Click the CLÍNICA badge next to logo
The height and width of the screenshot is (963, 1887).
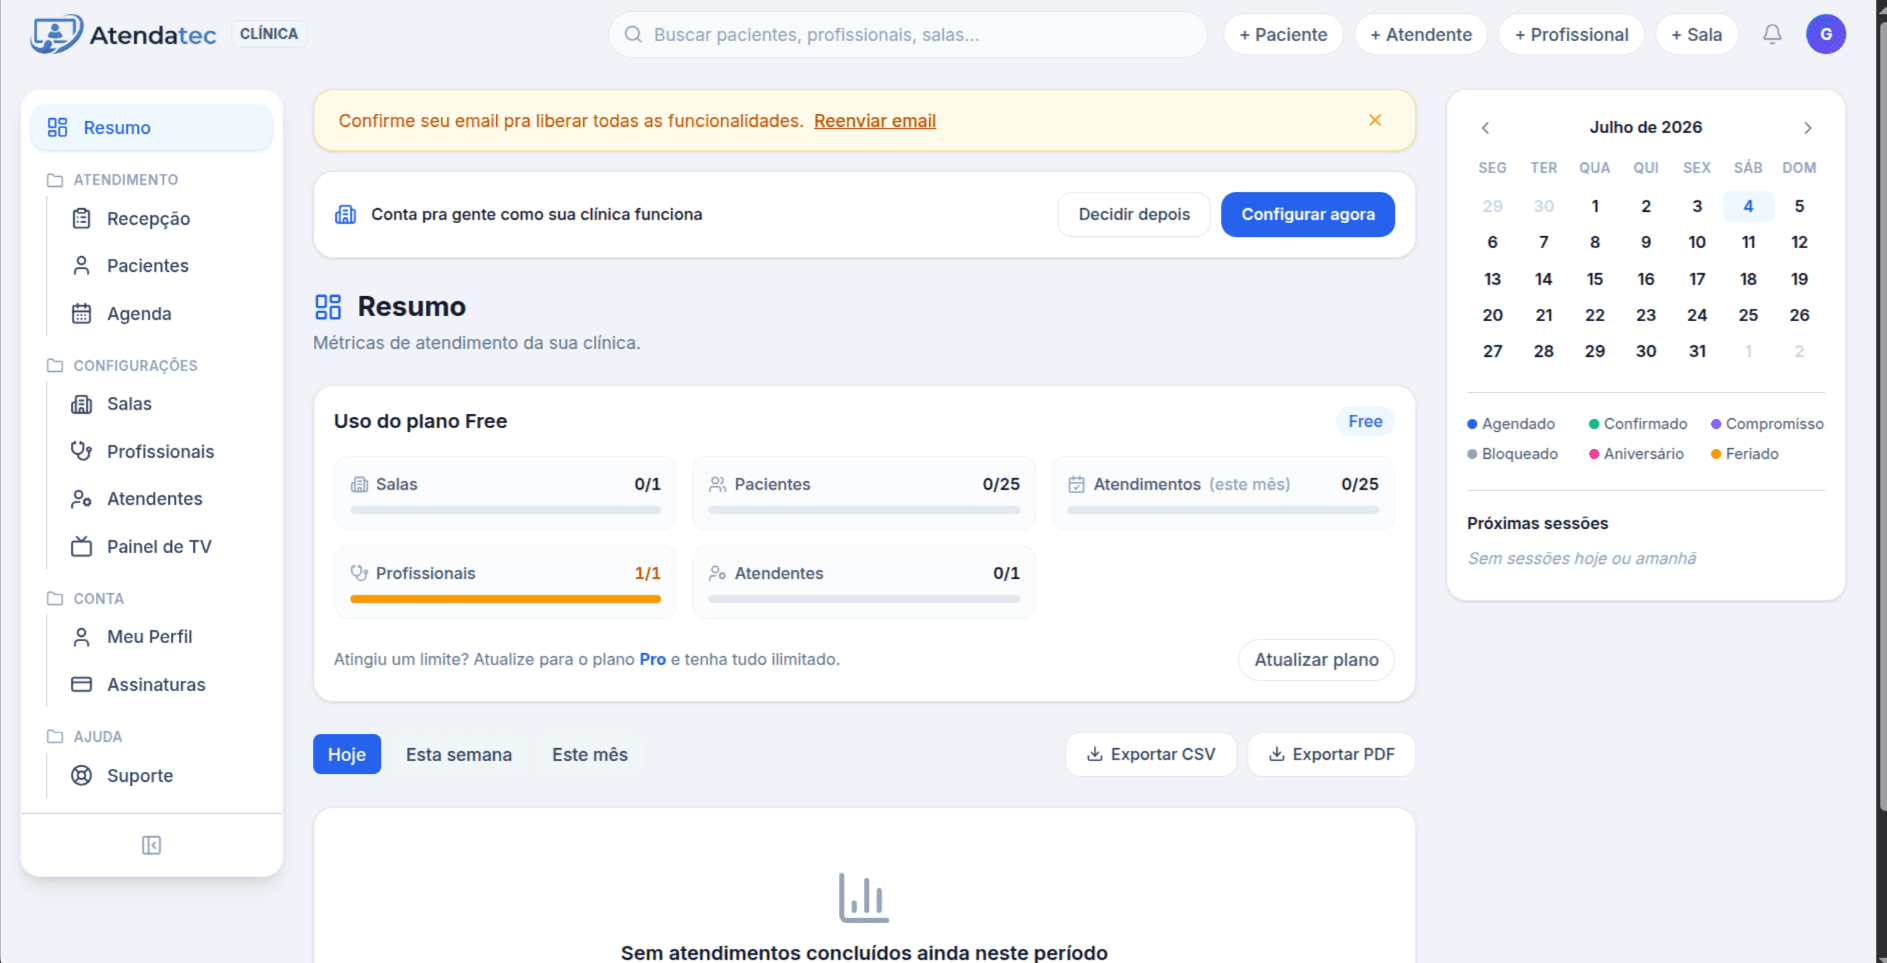point(269,34)
